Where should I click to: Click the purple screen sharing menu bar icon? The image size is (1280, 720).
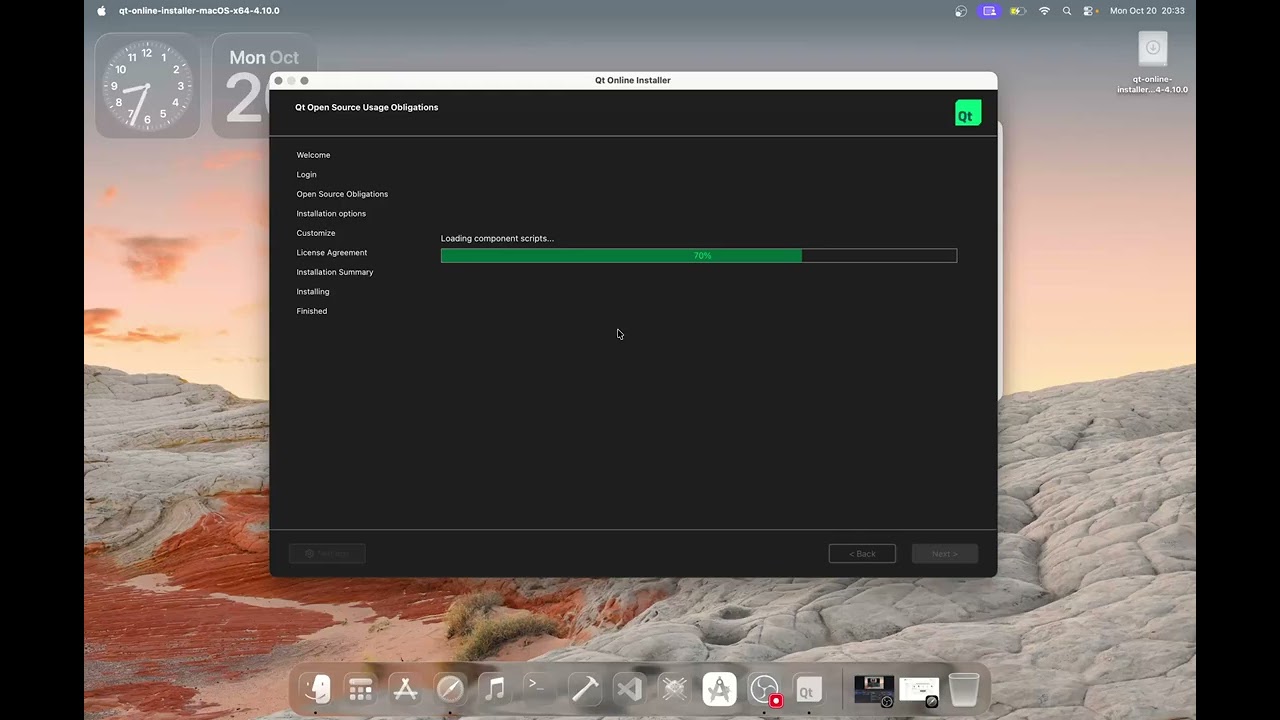click(x=990, y=11)
